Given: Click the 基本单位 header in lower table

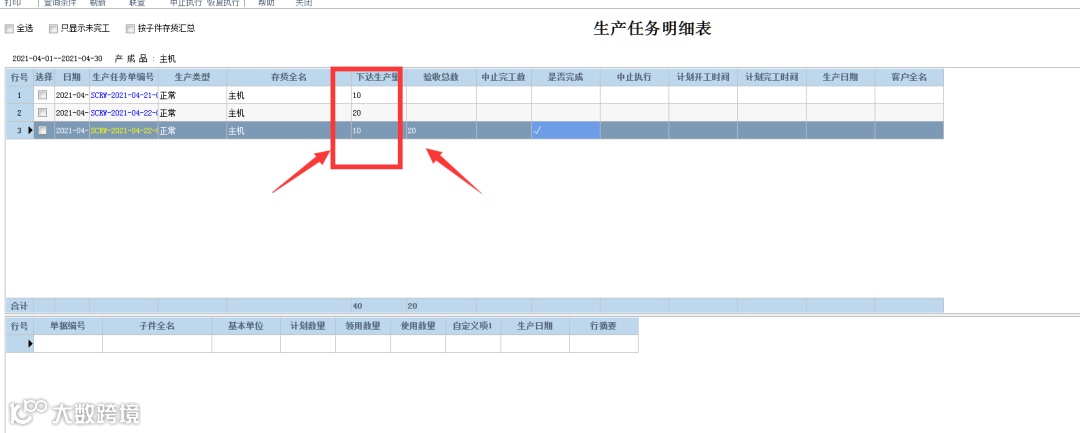Looking at the screenshot, I should [x=246, y=326].
